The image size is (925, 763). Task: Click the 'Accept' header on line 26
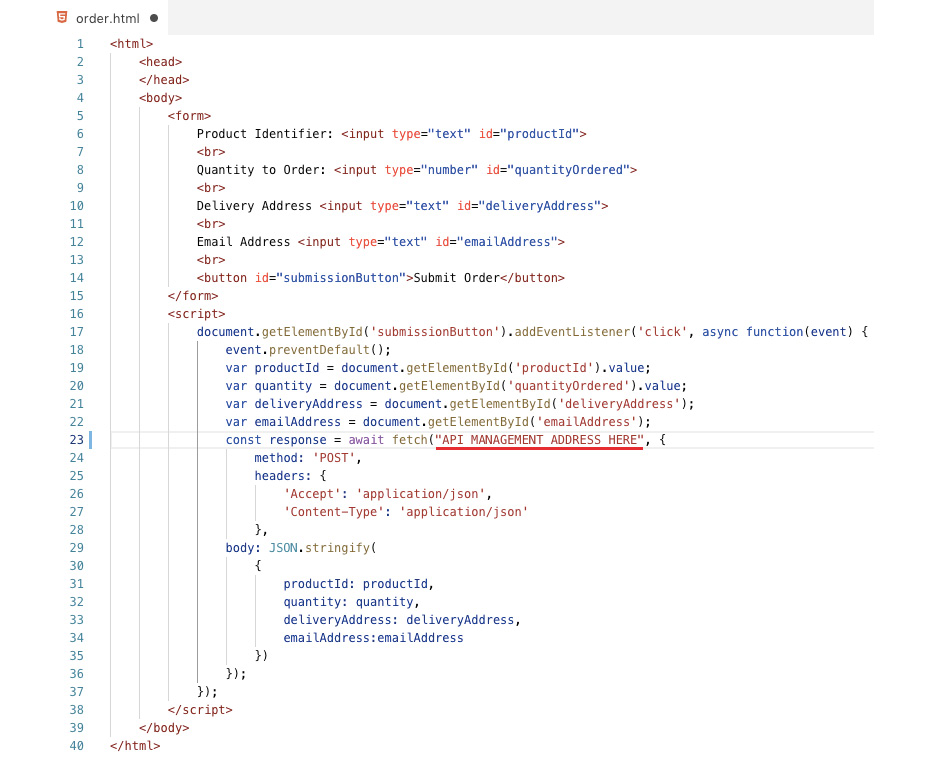(x=312, y=494)
